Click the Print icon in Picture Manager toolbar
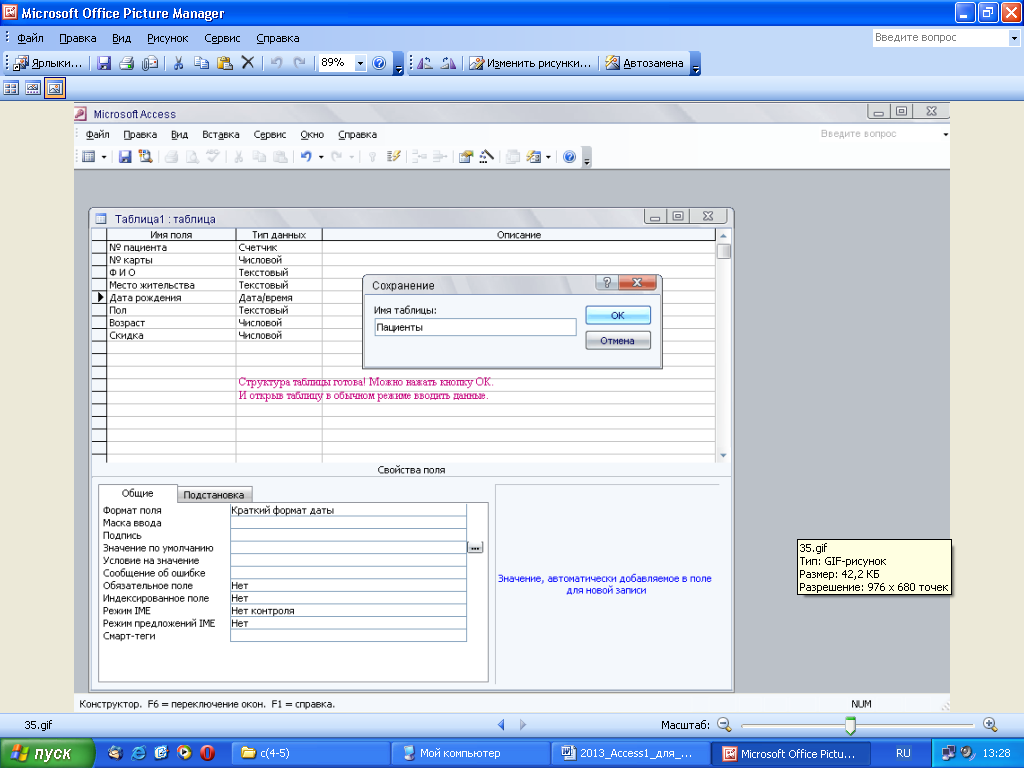1024x768 pixels. (127, 63)
